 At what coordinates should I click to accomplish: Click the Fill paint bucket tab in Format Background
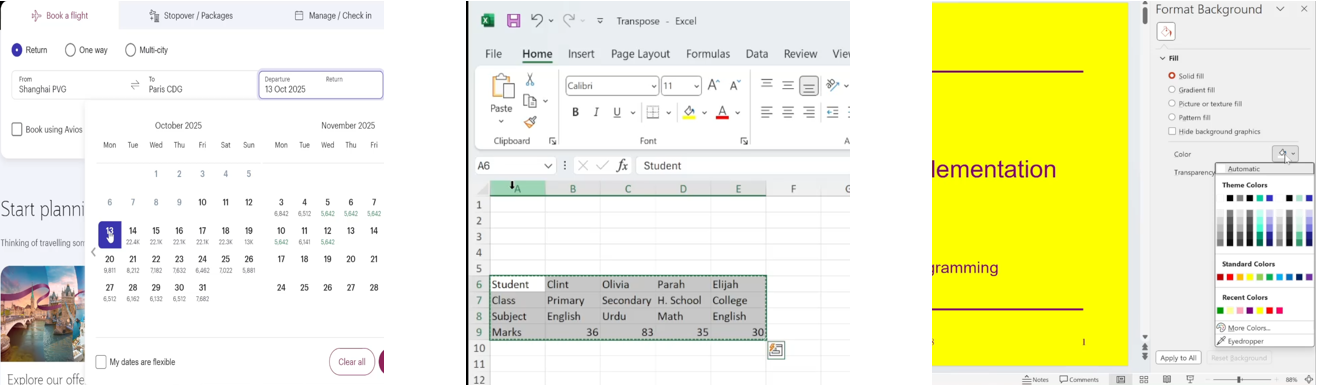1166,32
